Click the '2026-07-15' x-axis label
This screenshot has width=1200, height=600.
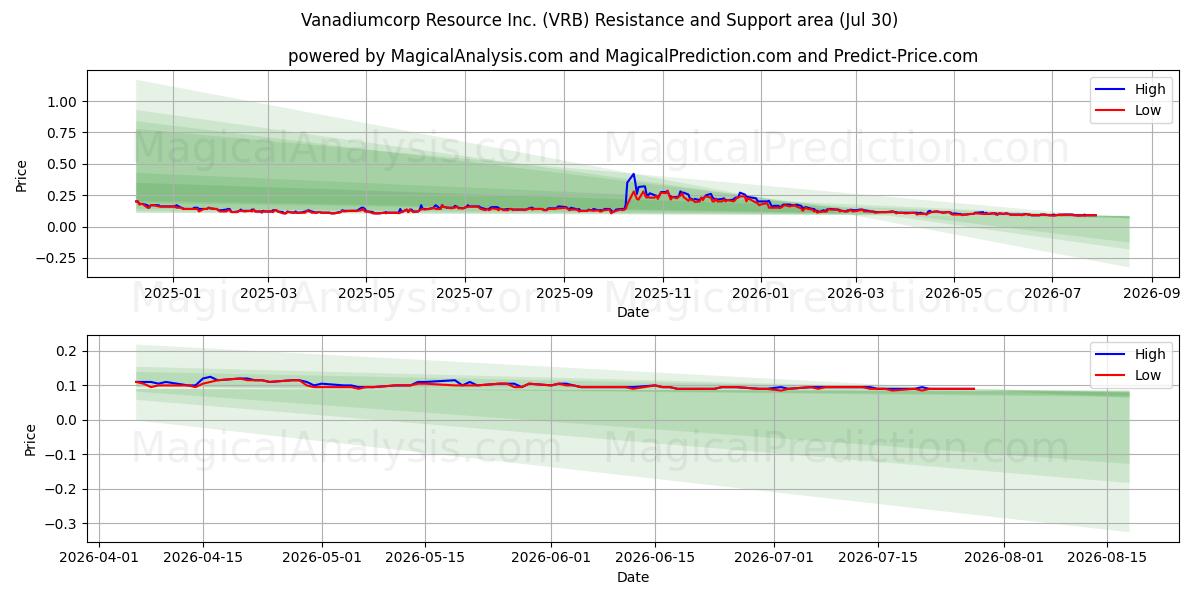coord(878,558)
